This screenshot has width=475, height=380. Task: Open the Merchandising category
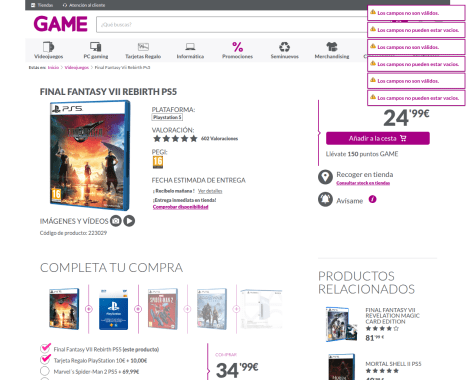point(332,50)
